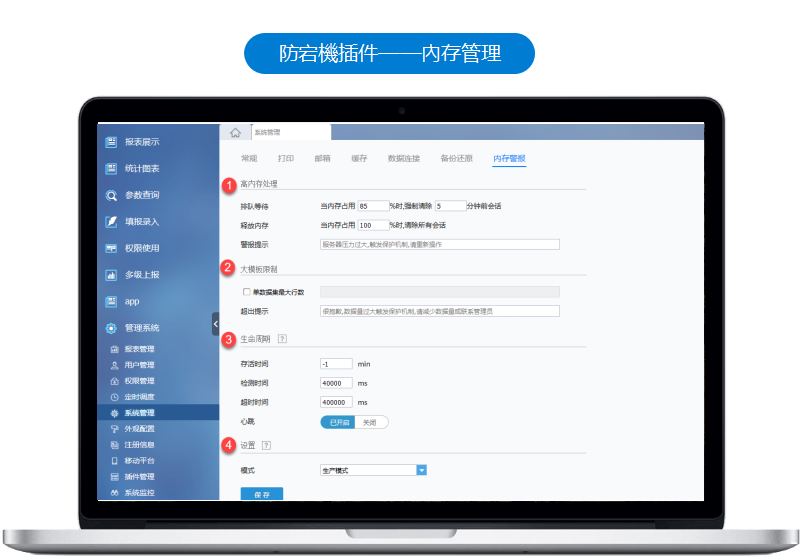This screenshot has width=803, height=558.
Task: Click the 插件管理 sidebar icon
Action: point(115,477)
